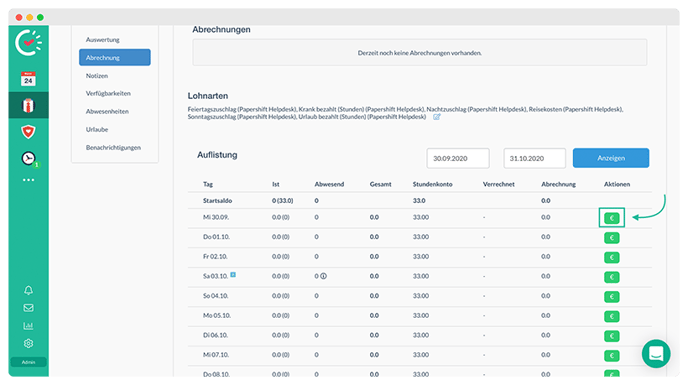Click the Anzeigen button
The image size is (688, 385).
tap(611, 158)
